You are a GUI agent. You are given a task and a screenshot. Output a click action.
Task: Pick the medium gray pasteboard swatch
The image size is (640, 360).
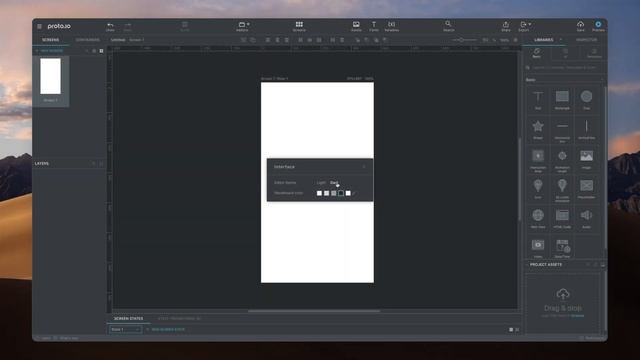[x=333, y=193]
